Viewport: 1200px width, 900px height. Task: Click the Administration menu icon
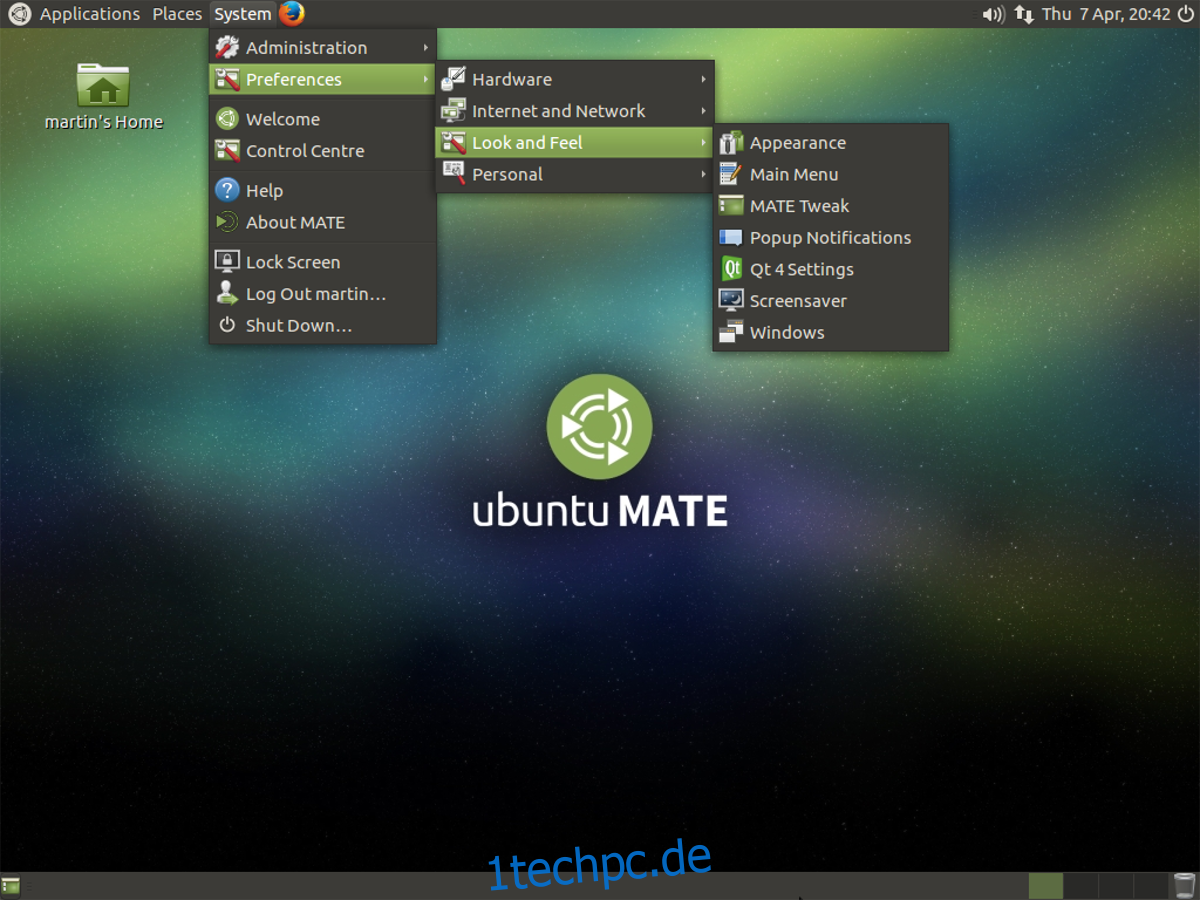tap(228, 47)
